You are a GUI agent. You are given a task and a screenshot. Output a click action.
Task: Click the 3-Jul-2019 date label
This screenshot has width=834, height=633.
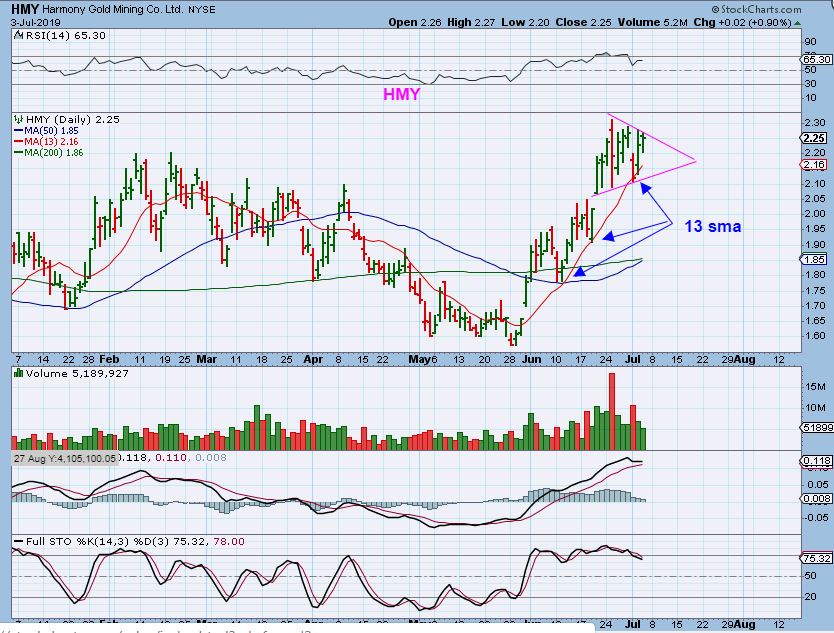click(x=36, y=22)
